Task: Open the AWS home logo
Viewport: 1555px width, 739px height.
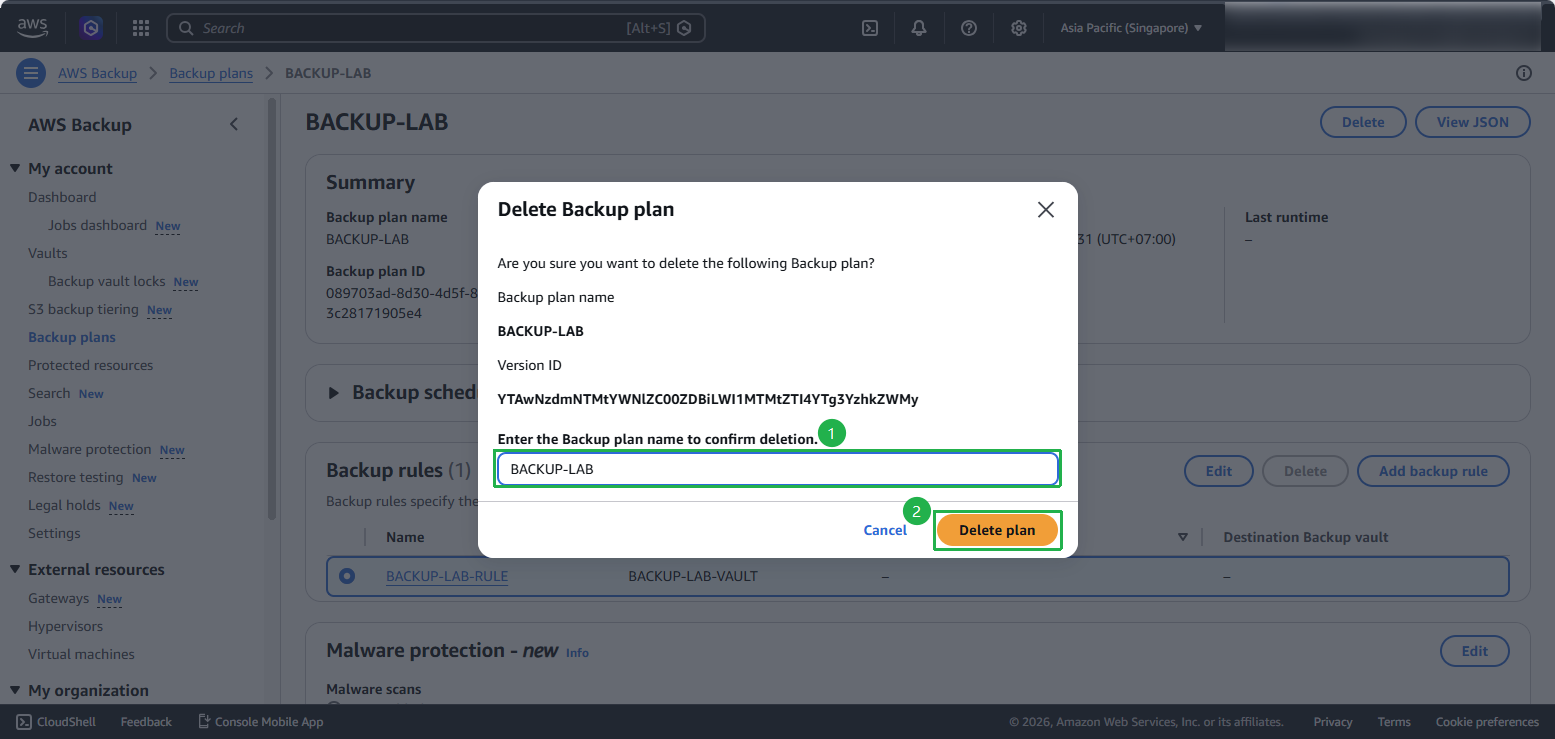Action: [x=33, y=28]
